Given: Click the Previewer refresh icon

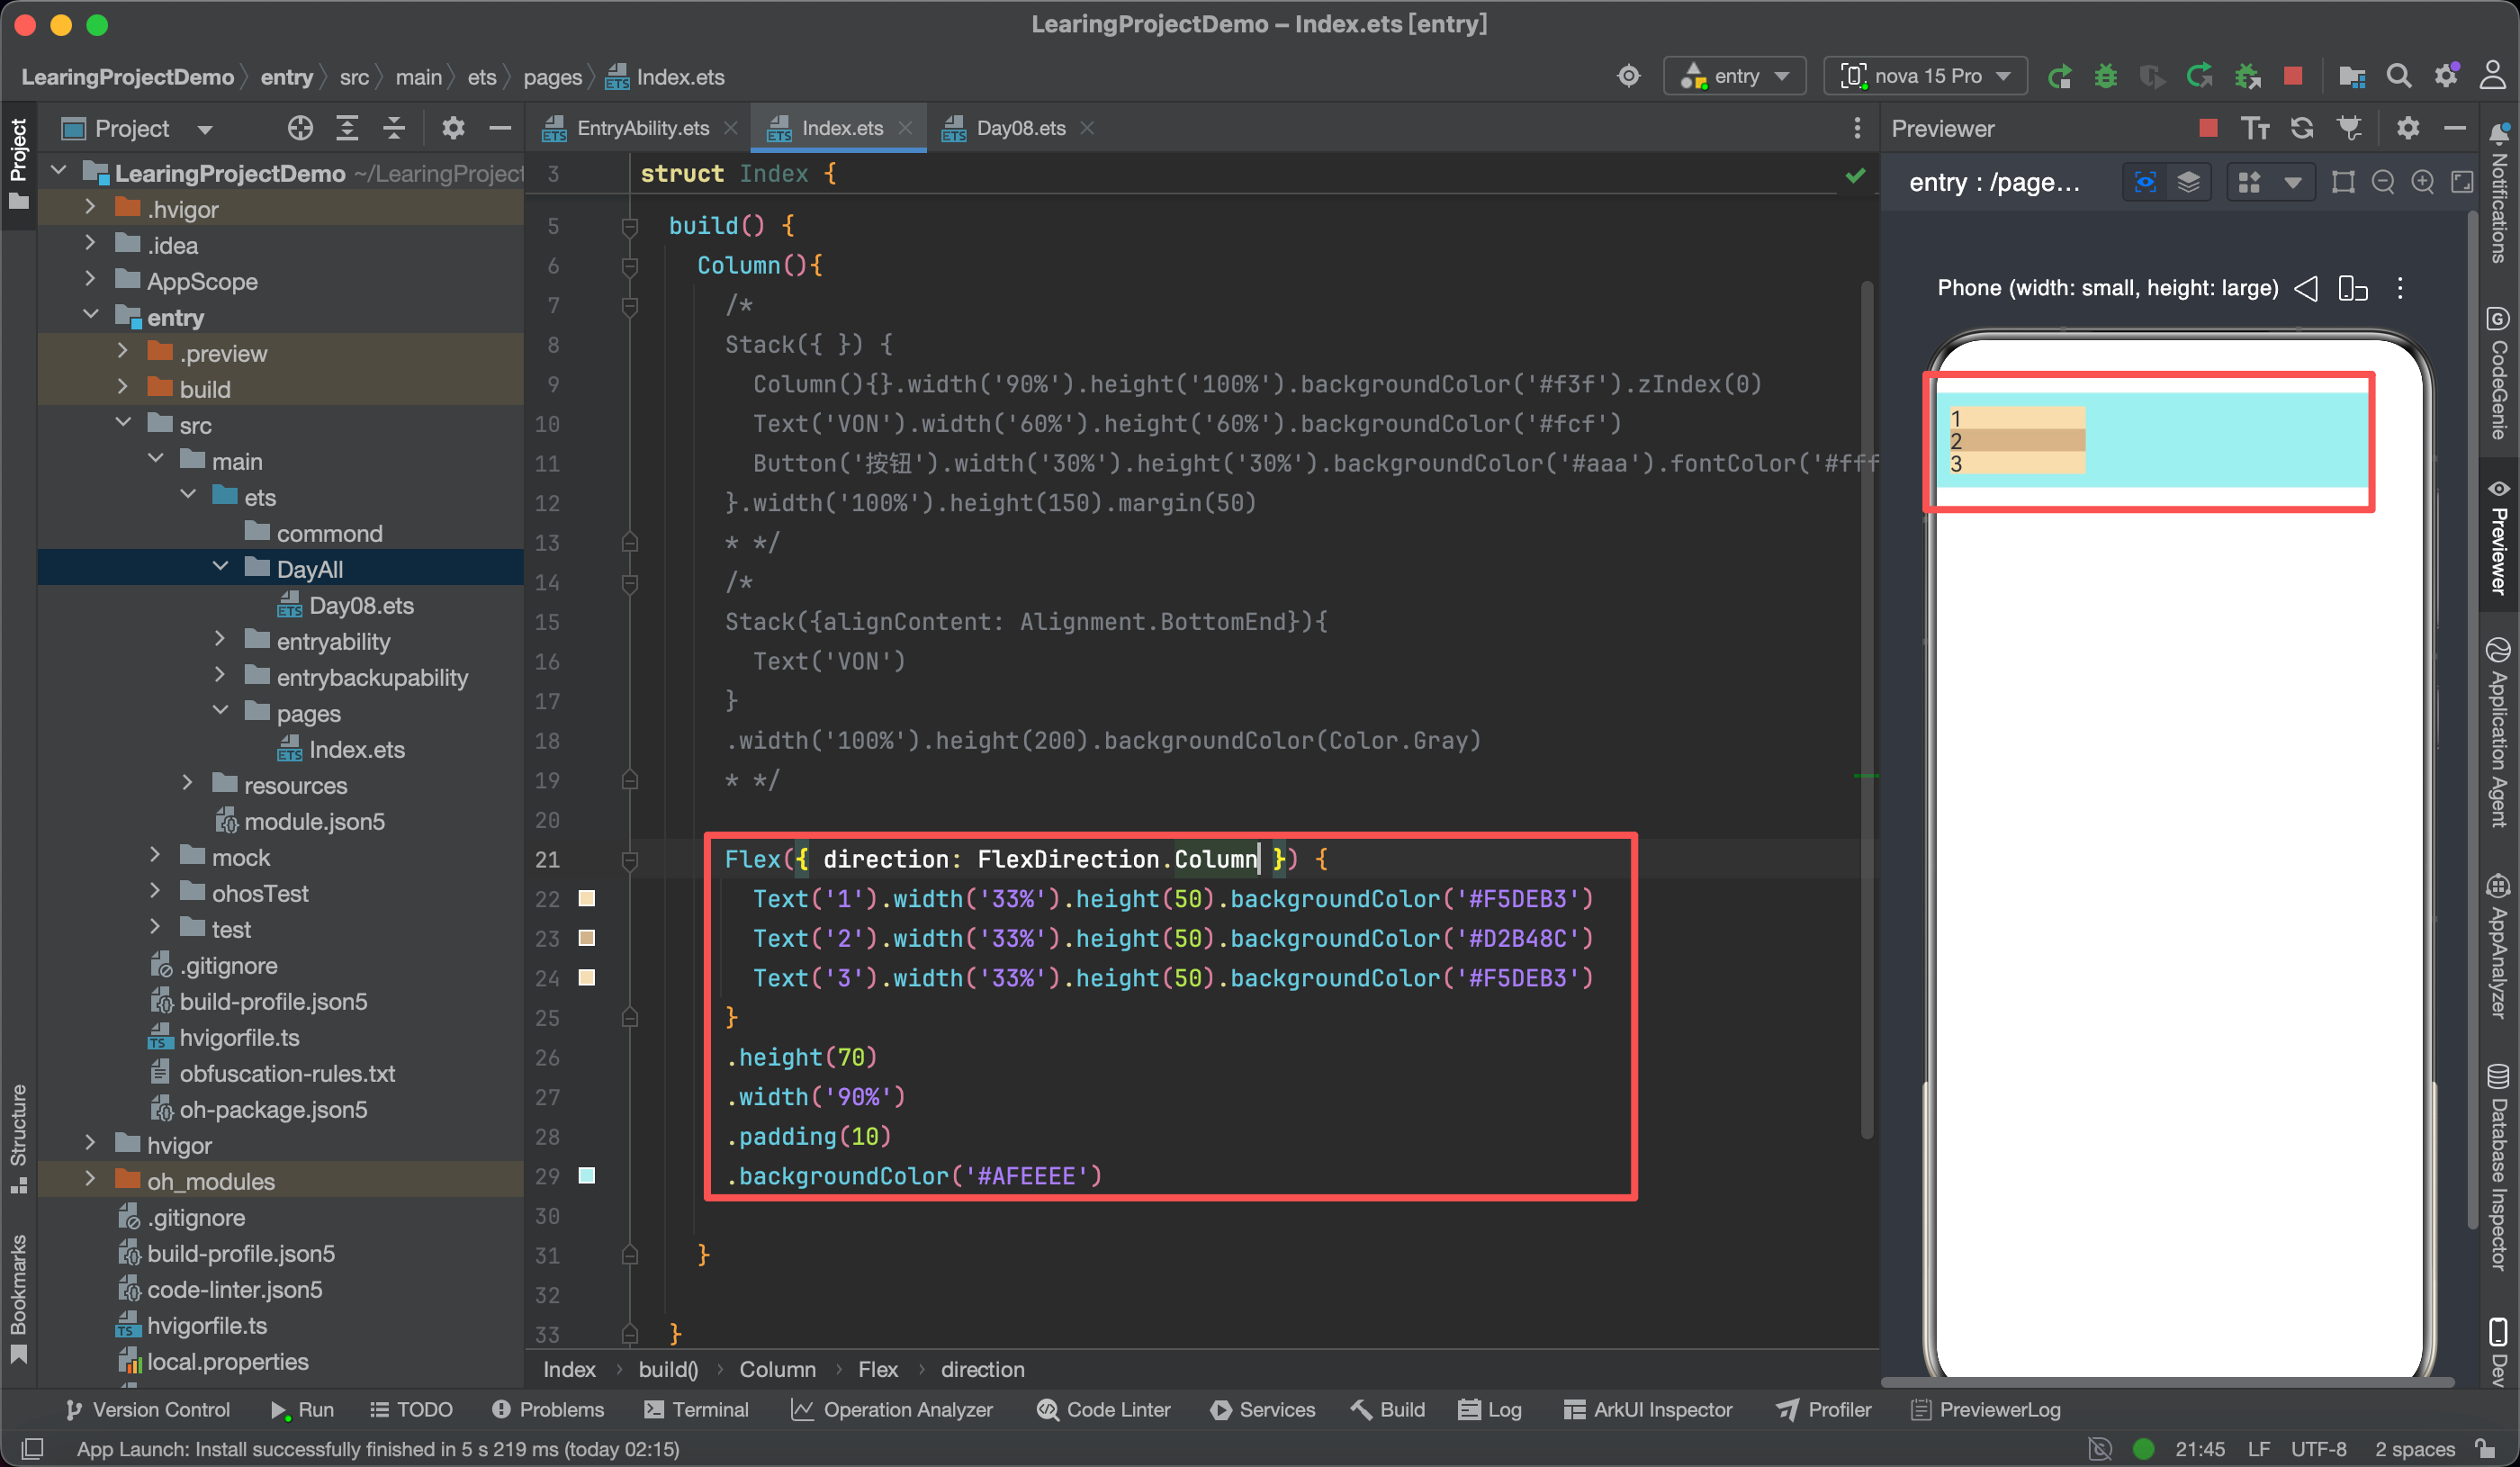Looking at the screenshot, I should [x=2302, y=128].
